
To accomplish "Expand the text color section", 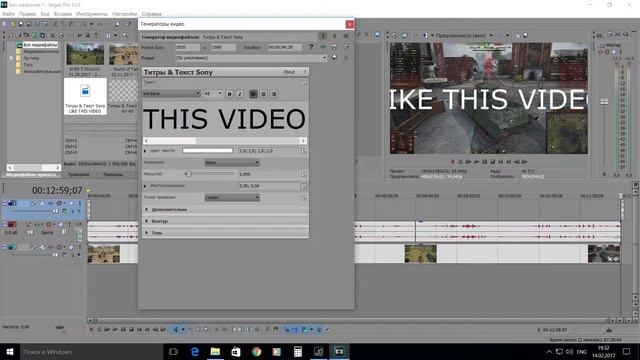I will pyautogui.click(x=145, y=151).
